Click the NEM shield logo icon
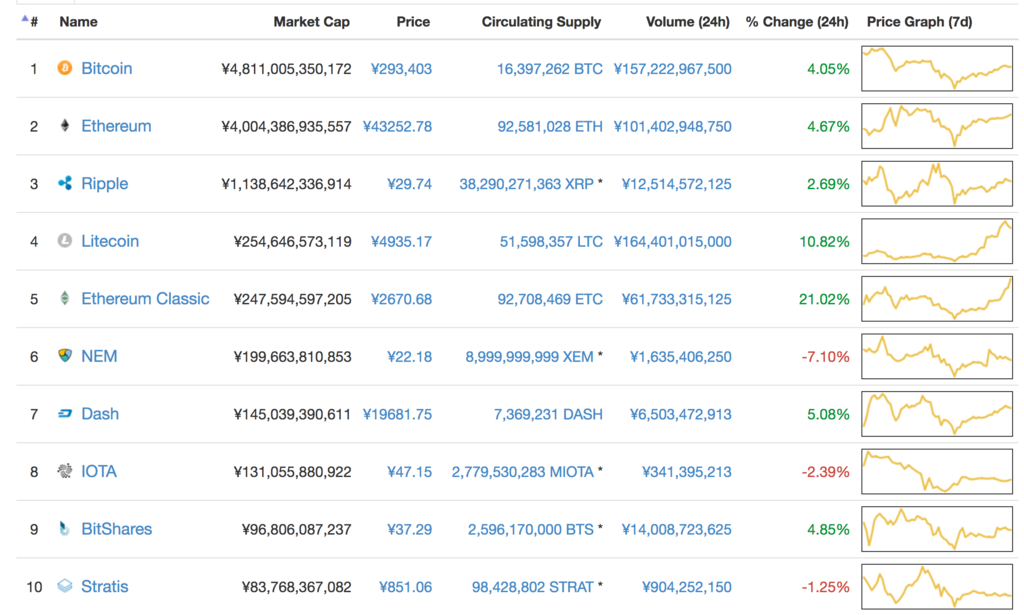This screenshot has height=615, width=1024. pos(65,356)
